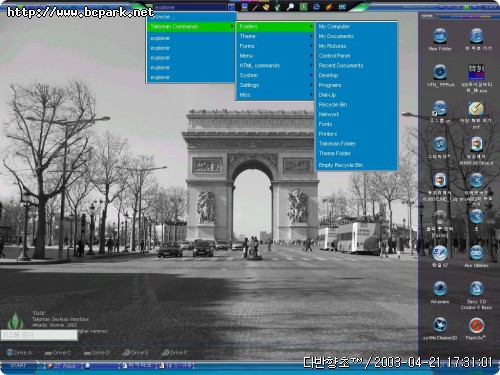This screenshot has height=375, width=500.
Task: Click the magnifying glass search icon
Action: coord(290,7)
